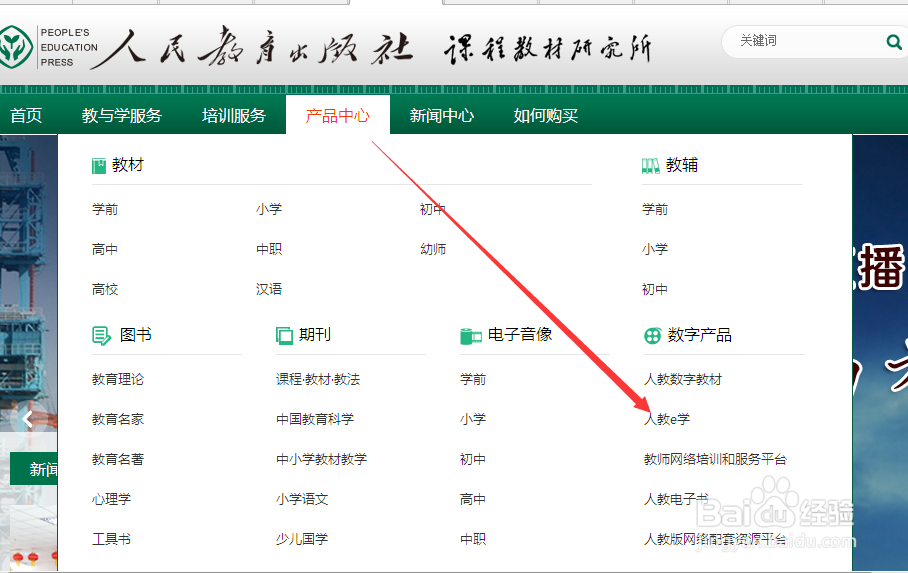908x573 pixels.
Task: Open 心理学 book category
Action: click(x=112, y=499)
